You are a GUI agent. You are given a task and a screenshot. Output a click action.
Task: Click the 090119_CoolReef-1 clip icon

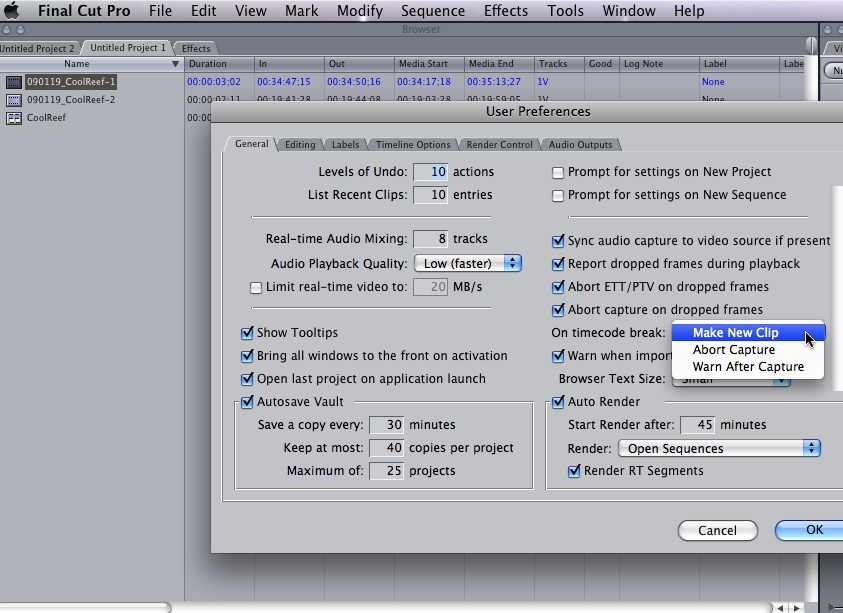point(14,82)
